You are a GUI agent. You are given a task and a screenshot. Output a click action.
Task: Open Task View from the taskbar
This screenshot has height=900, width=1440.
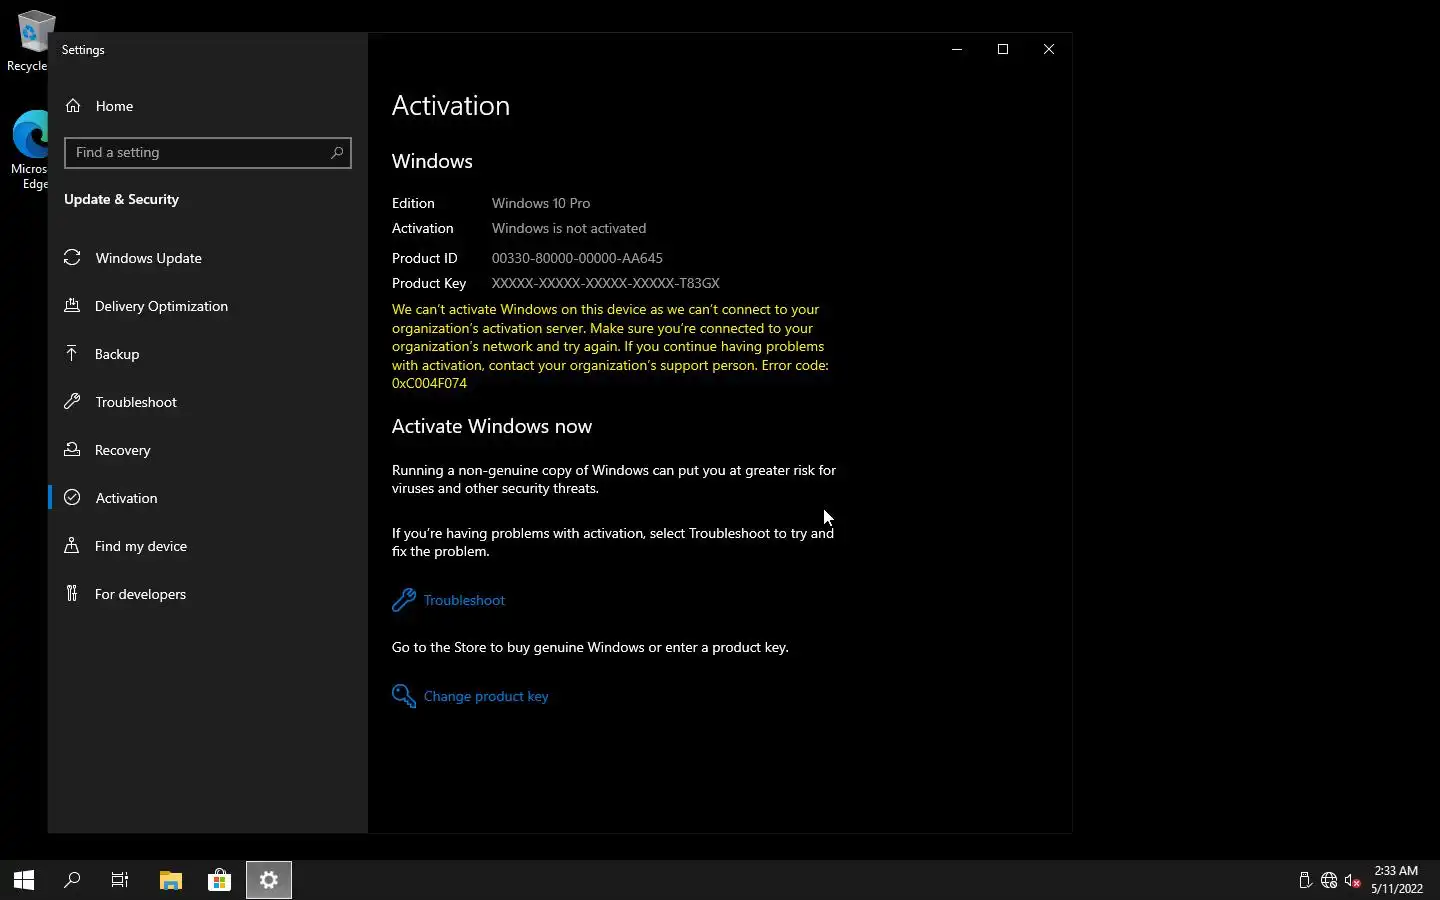[120, 880]
